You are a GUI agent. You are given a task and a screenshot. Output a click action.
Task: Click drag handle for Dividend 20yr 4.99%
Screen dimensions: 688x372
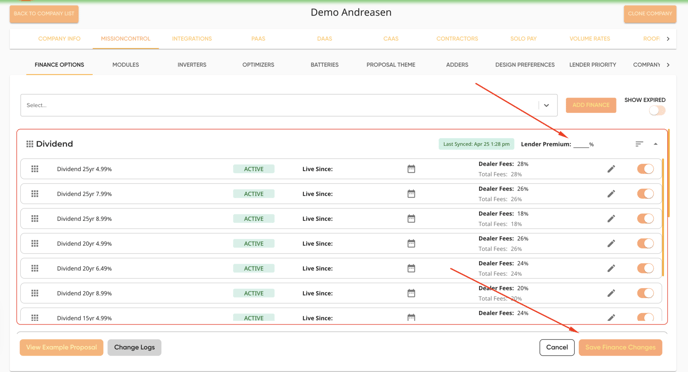coord(35,243)
